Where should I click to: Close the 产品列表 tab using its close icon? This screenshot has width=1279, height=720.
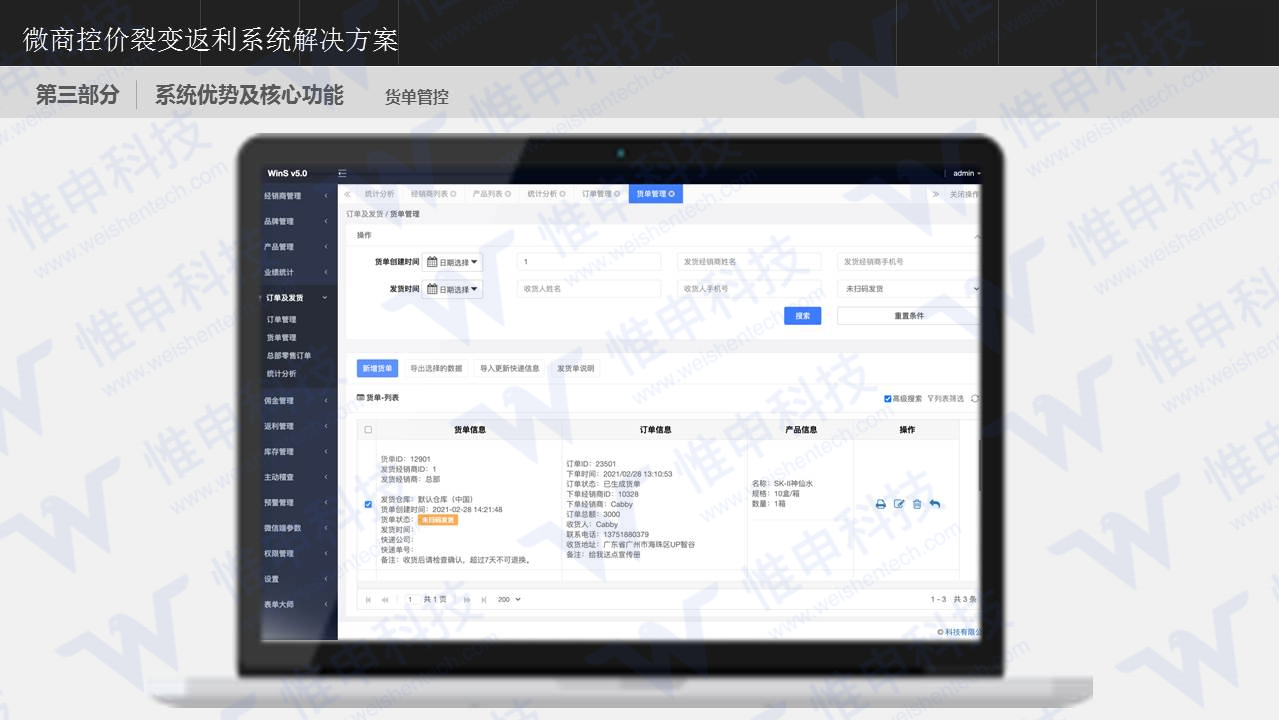508,193
